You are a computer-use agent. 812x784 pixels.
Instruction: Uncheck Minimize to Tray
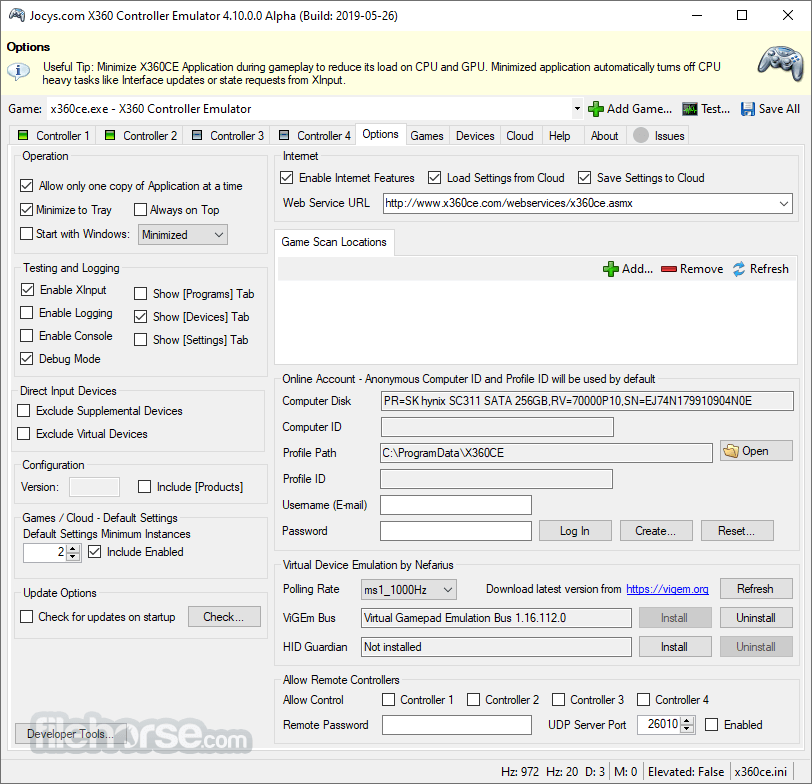(x=26, y=209)
